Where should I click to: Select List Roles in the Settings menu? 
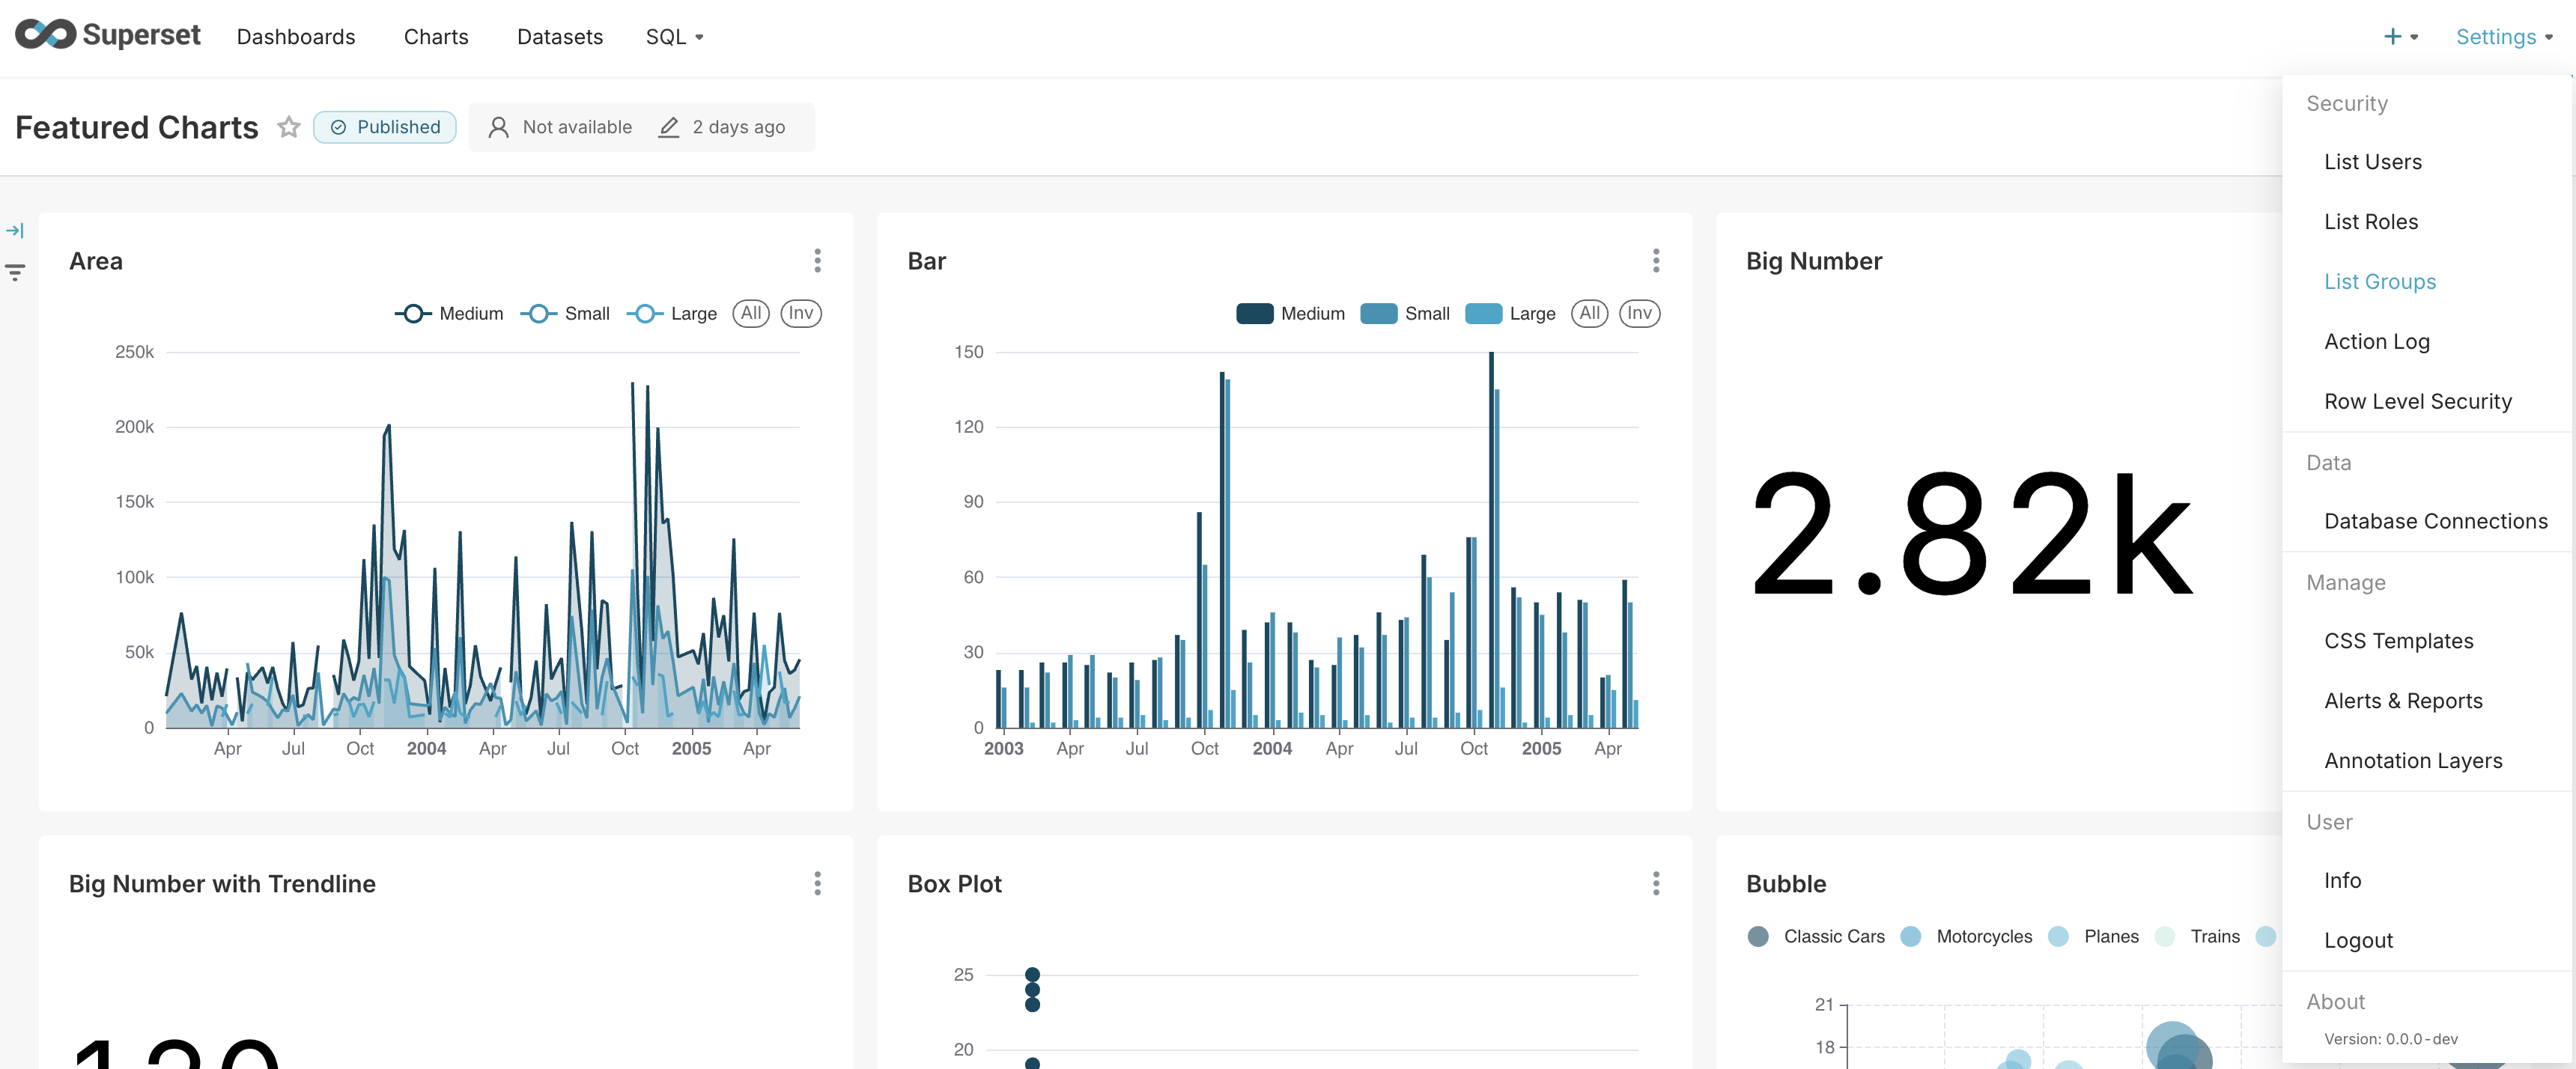pos(2427,222)
